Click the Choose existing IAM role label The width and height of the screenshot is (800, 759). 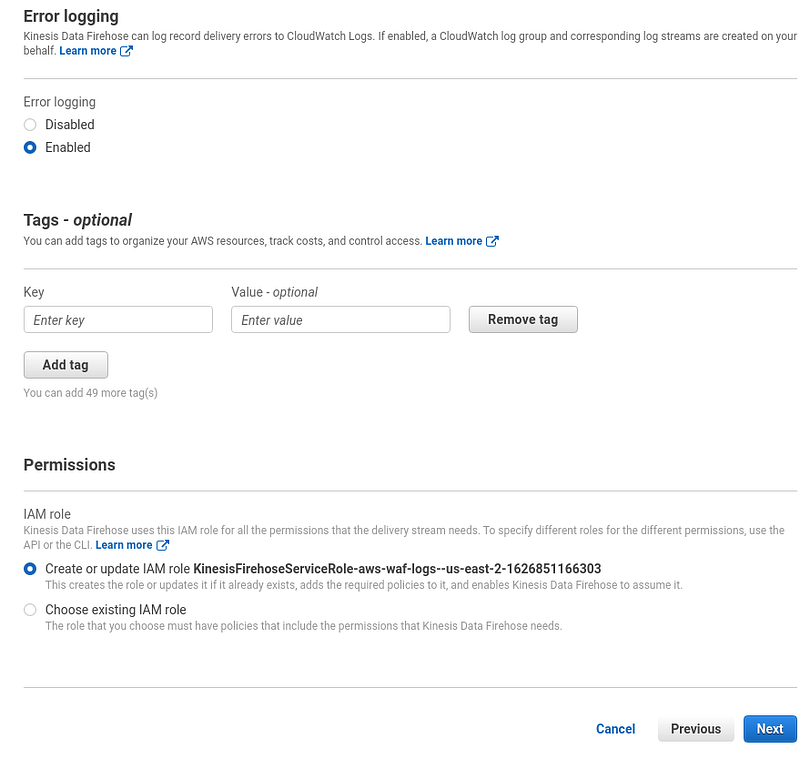pos(115,610)
